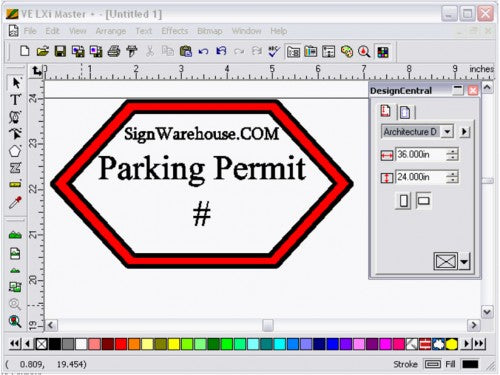Viewport: 500px width, 375px height.
Task: Select the yellow Measure ruler tool
Action: [x=15, y=185]
